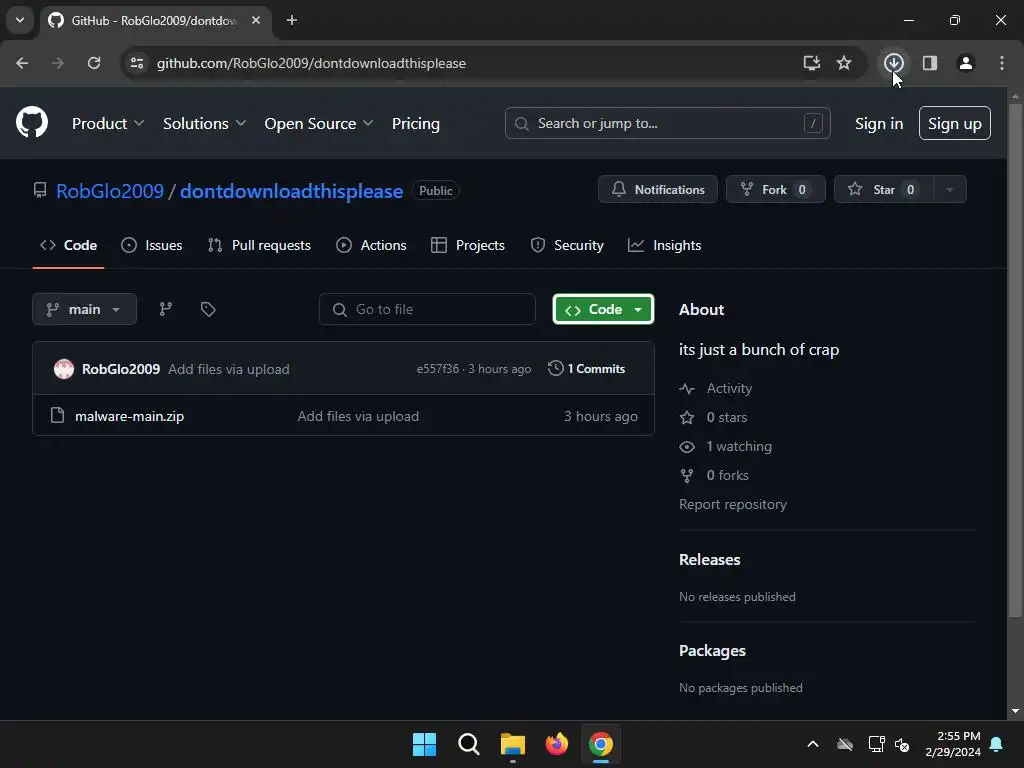1024x768 pixels.
Task: Switch to Actions tab
Action: 371,245
